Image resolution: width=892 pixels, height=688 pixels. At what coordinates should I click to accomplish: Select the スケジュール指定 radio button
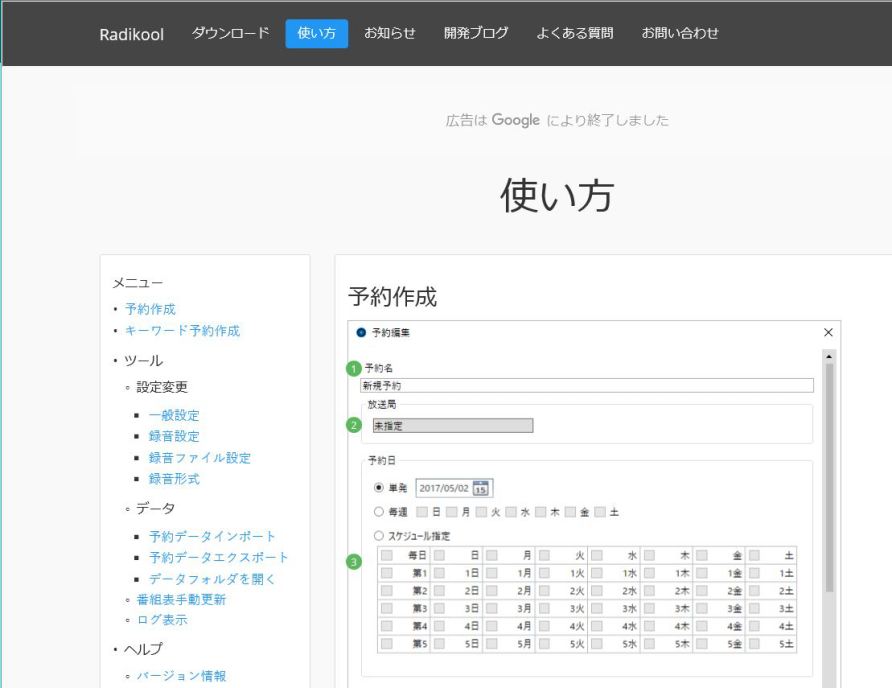[378, 535]
